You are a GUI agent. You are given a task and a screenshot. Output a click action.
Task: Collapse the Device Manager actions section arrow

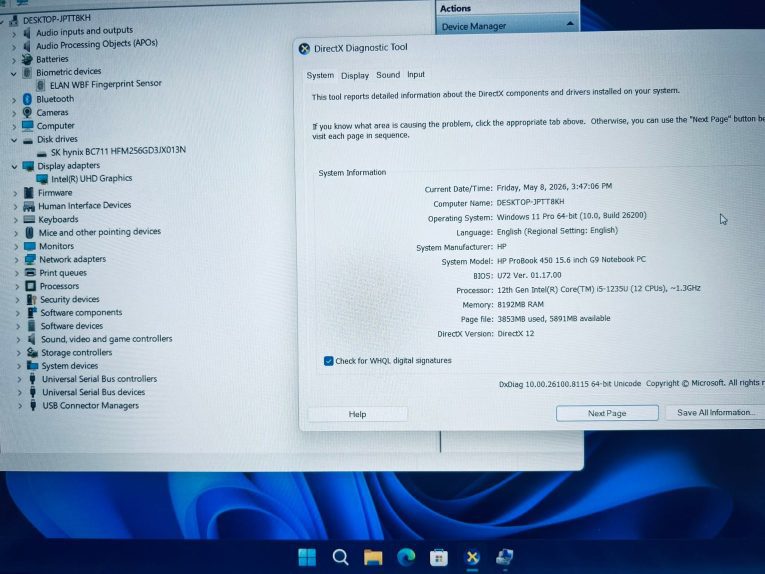coord(570,23)
